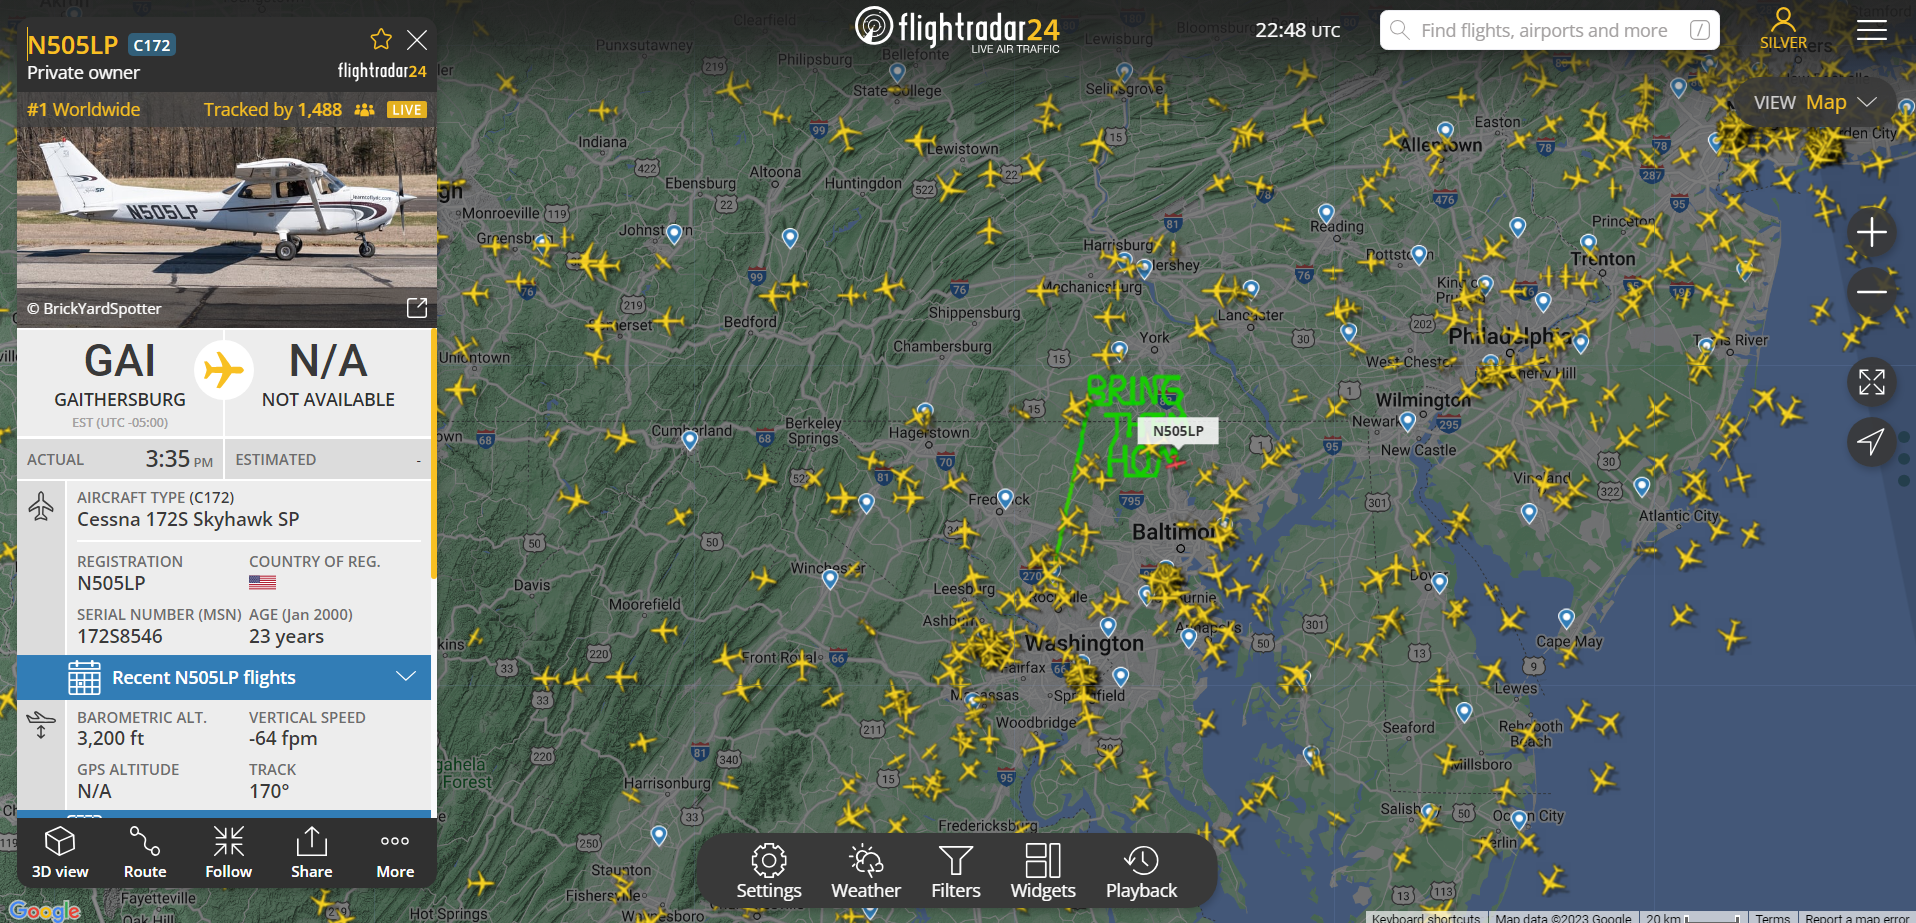The width and height of the screenshot is (1916, 923).
Task: Show the flight Route
Action: pos(145,853)
